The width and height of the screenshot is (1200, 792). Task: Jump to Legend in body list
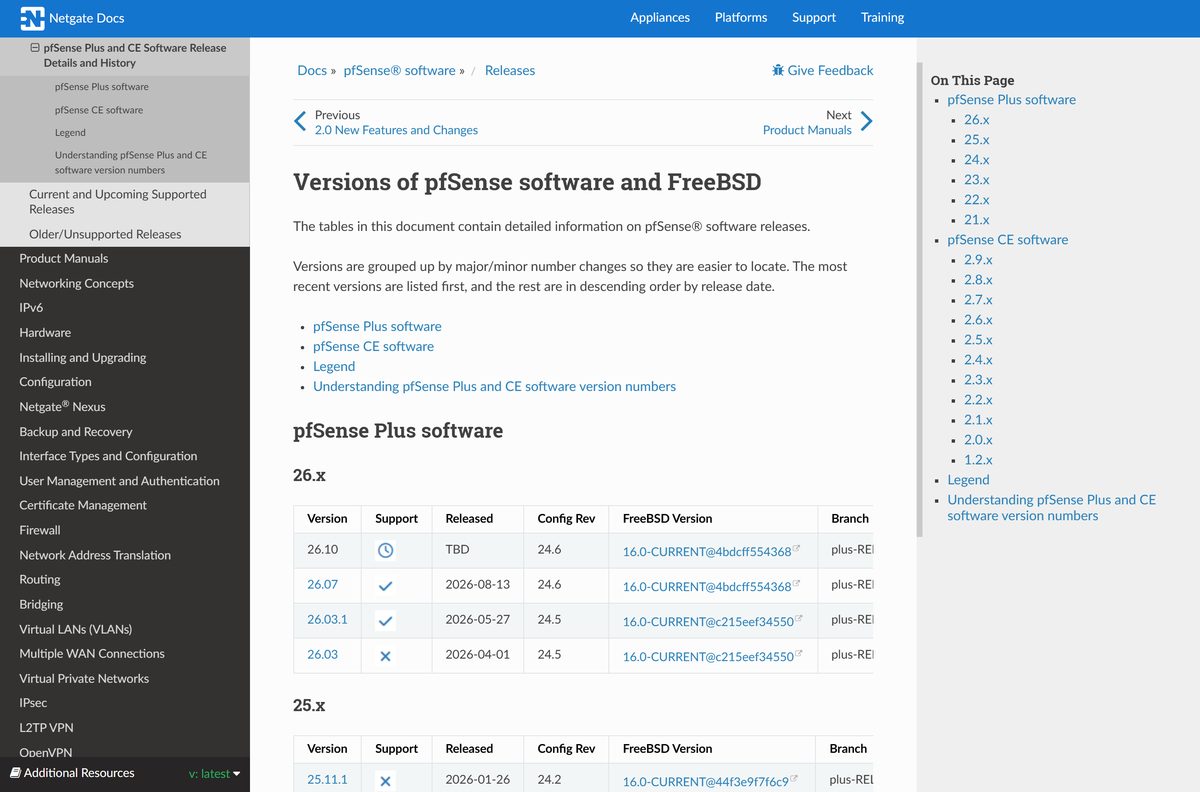tap(334, 366)
